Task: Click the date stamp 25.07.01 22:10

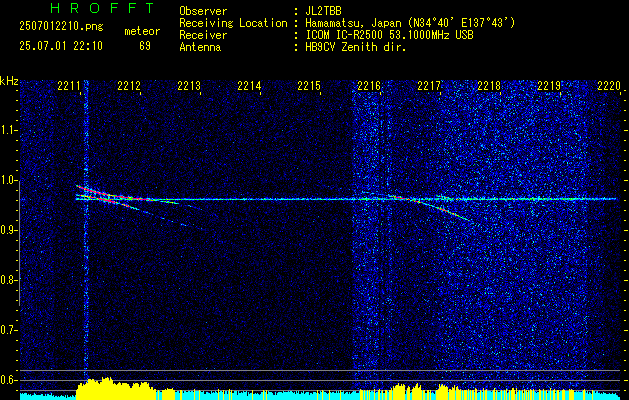Action: pos(61,46)
